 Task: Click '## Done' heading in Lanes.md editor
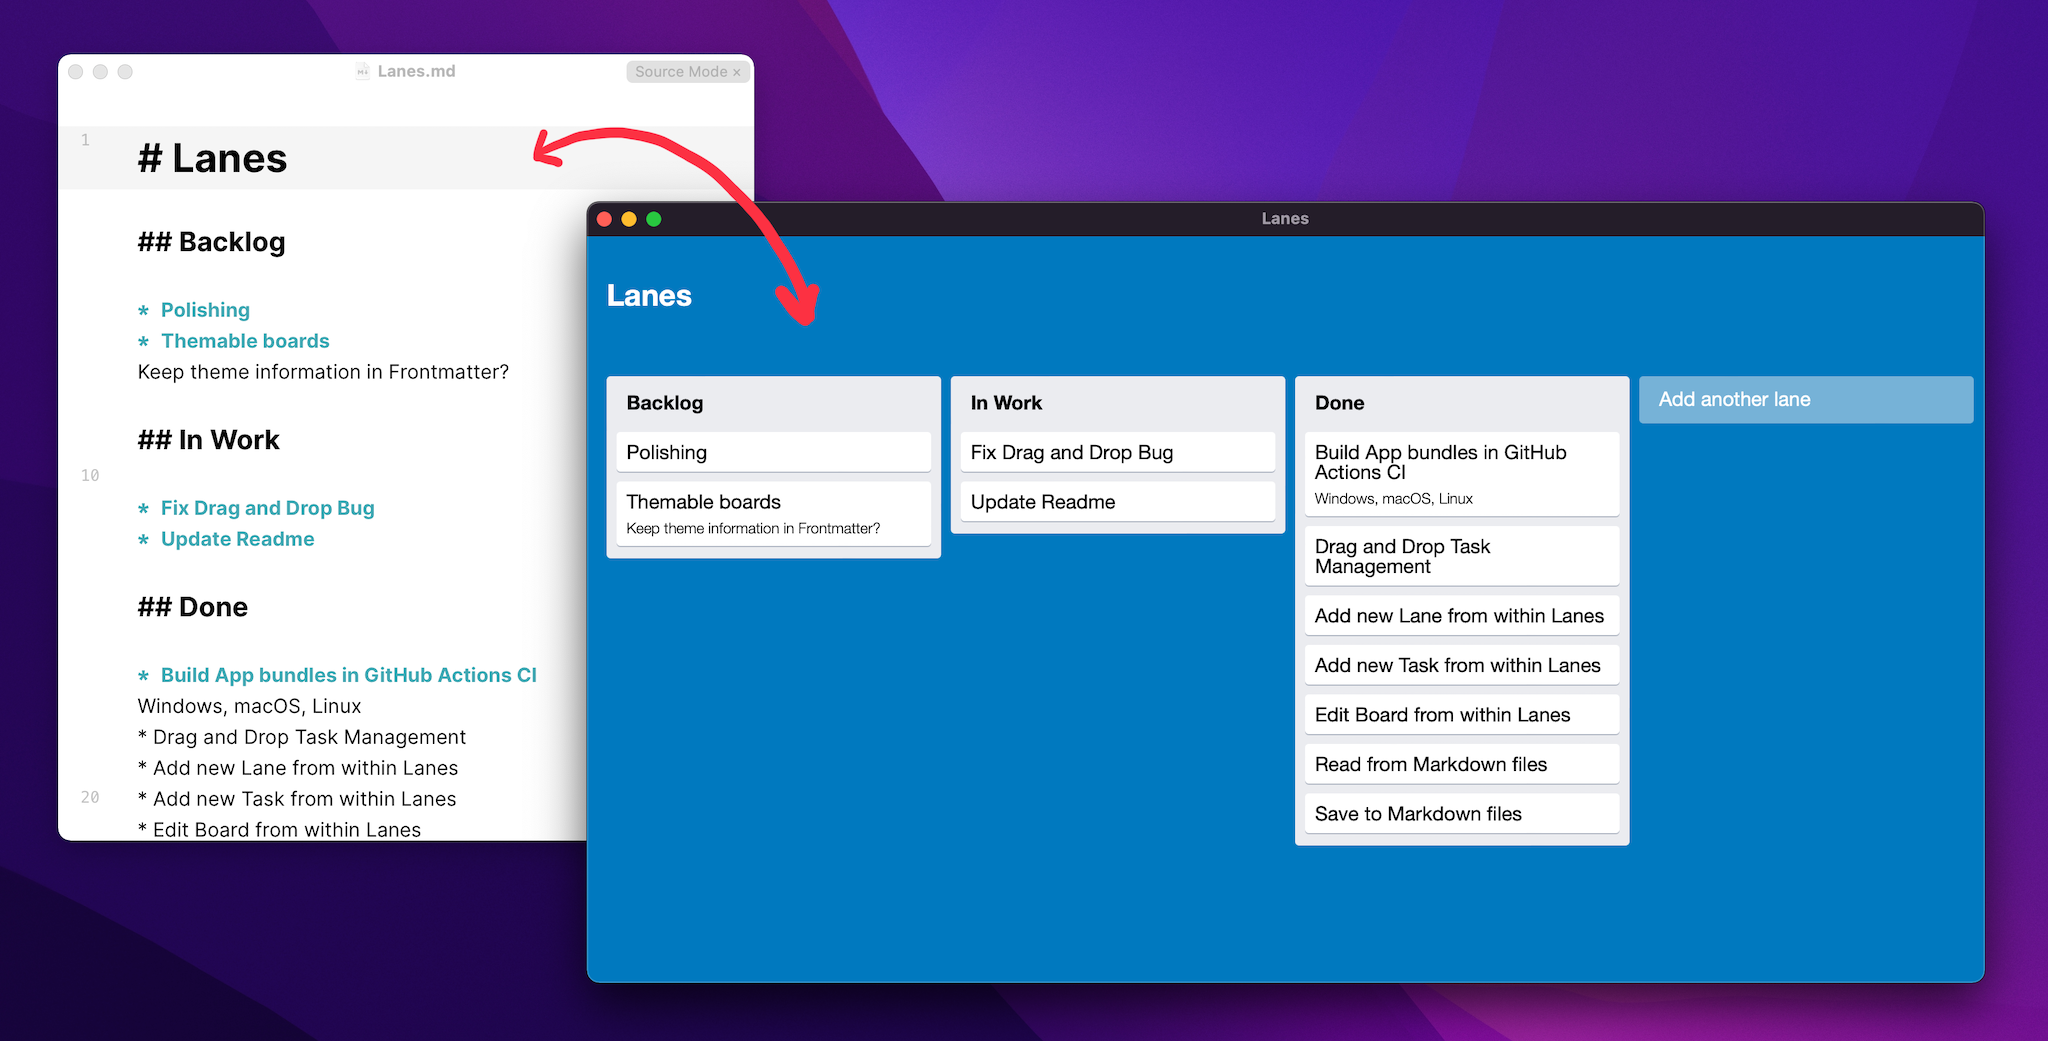(192, 607)
